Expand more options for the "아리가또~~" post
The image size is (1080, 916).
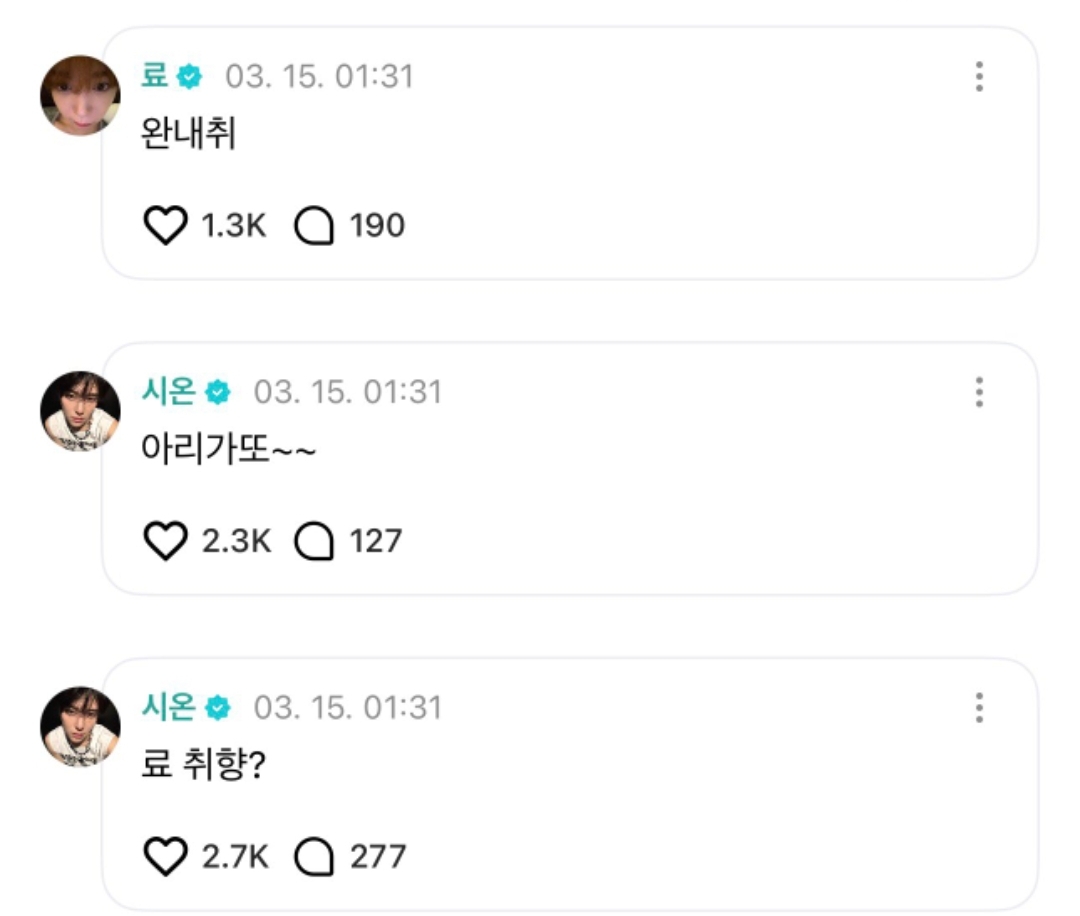pos(979,392)
